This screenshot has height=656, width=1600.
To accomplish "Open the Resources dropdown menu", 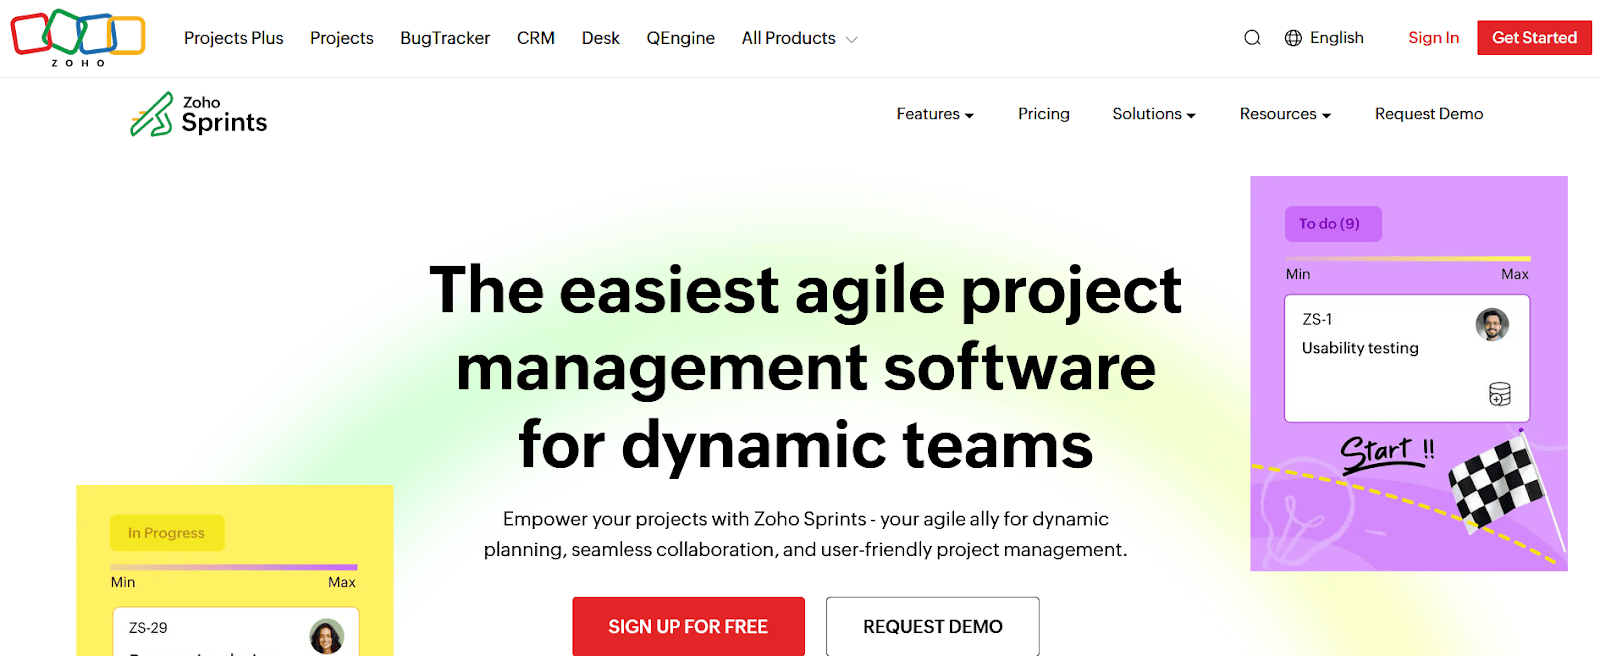I will [1284, 114].
